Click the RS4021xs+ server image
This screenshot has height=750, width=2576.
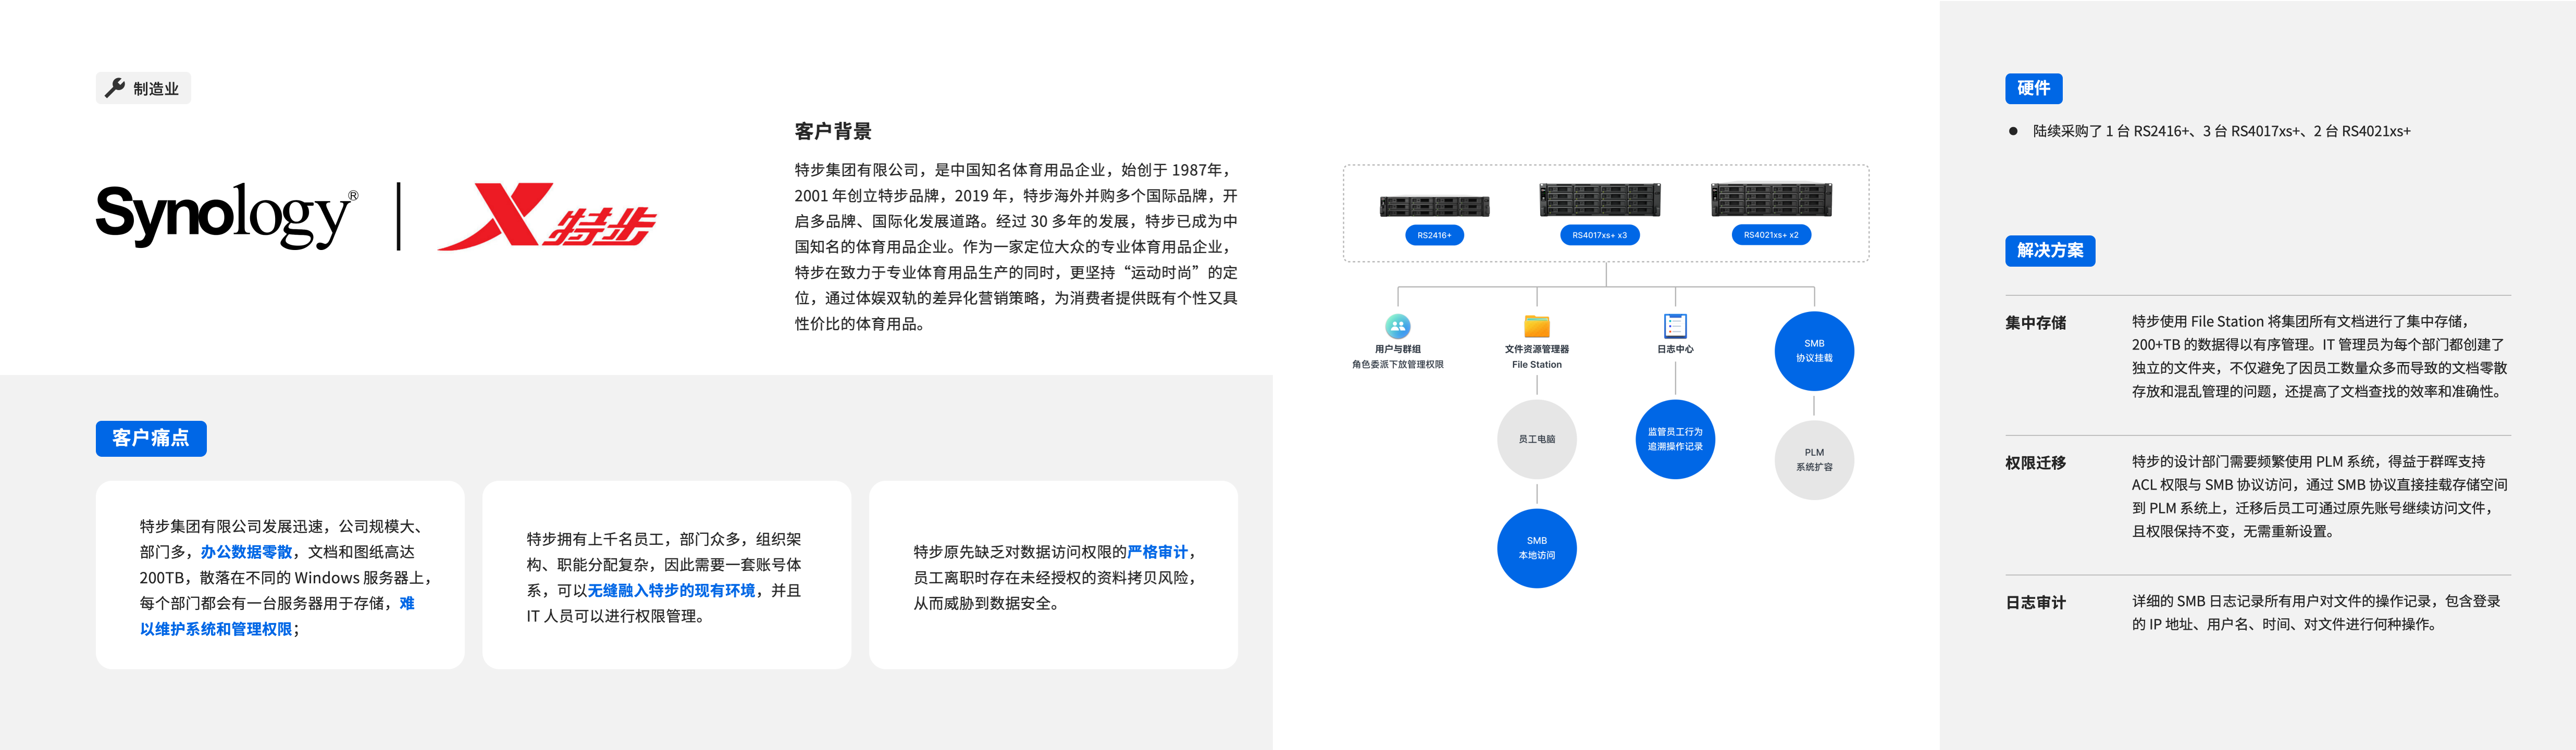(1771, 199)
